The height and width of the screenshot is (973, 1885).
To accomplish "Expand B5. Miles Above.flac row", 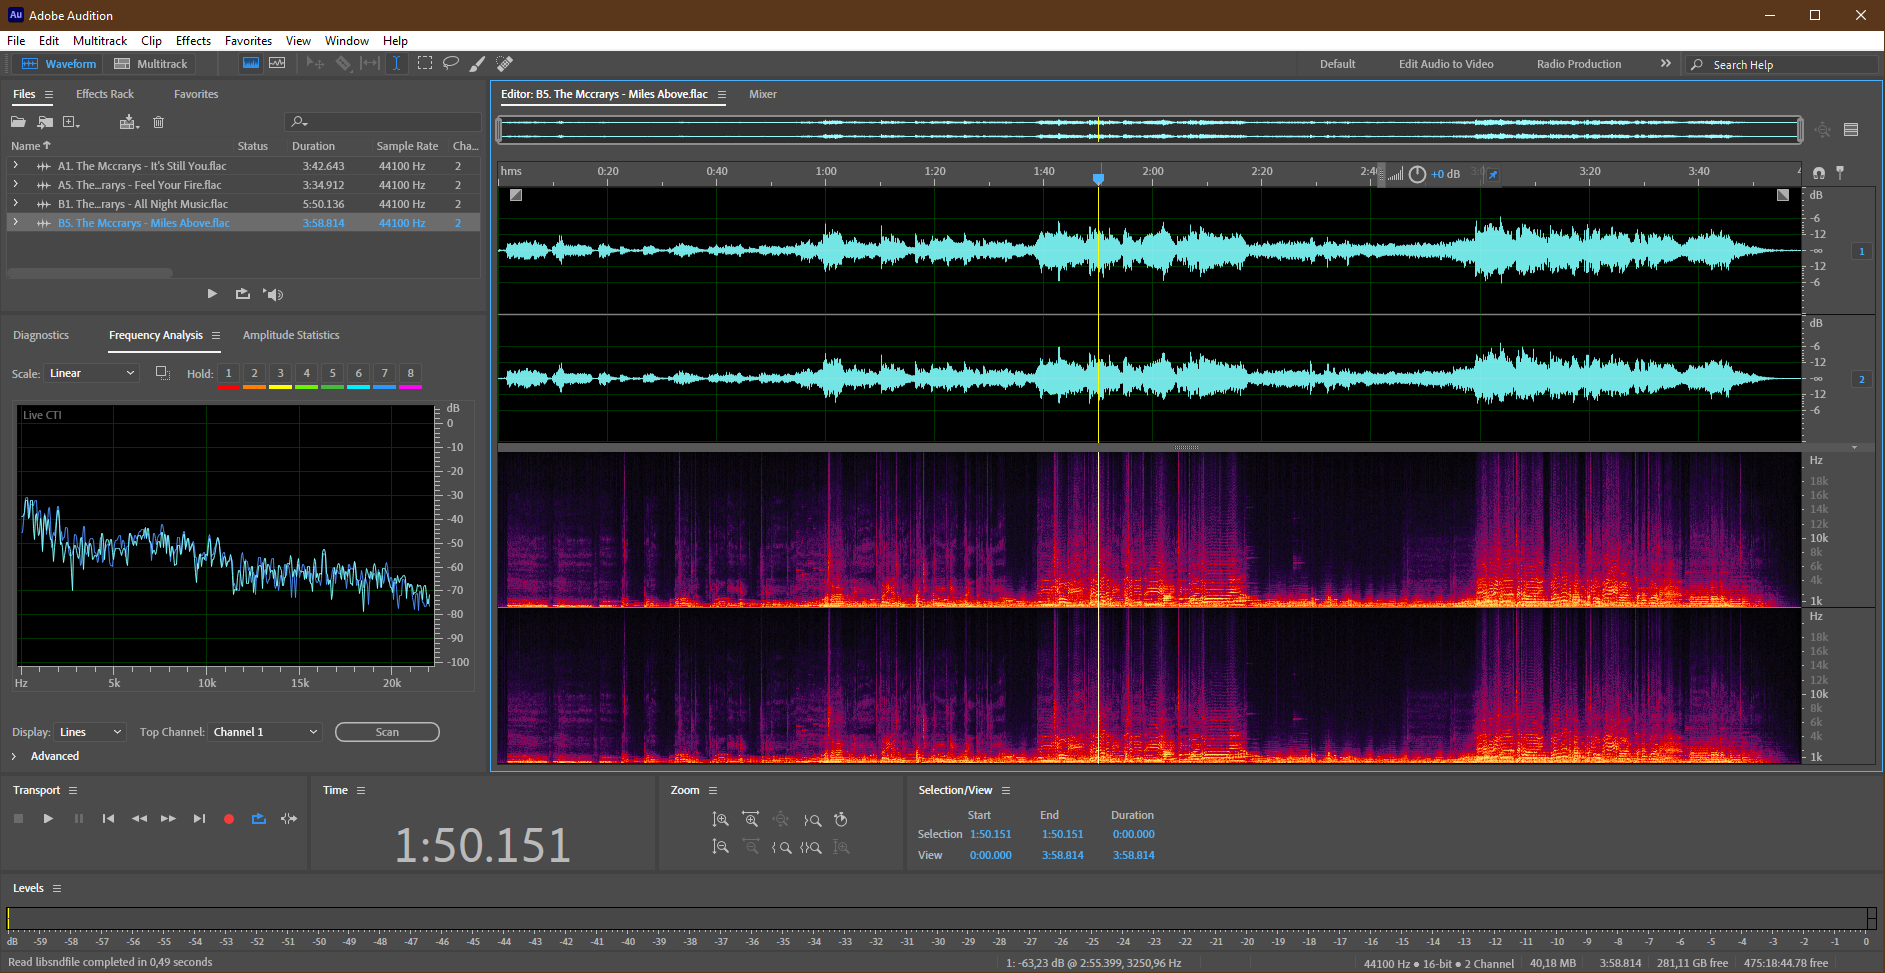I will 15,223.
